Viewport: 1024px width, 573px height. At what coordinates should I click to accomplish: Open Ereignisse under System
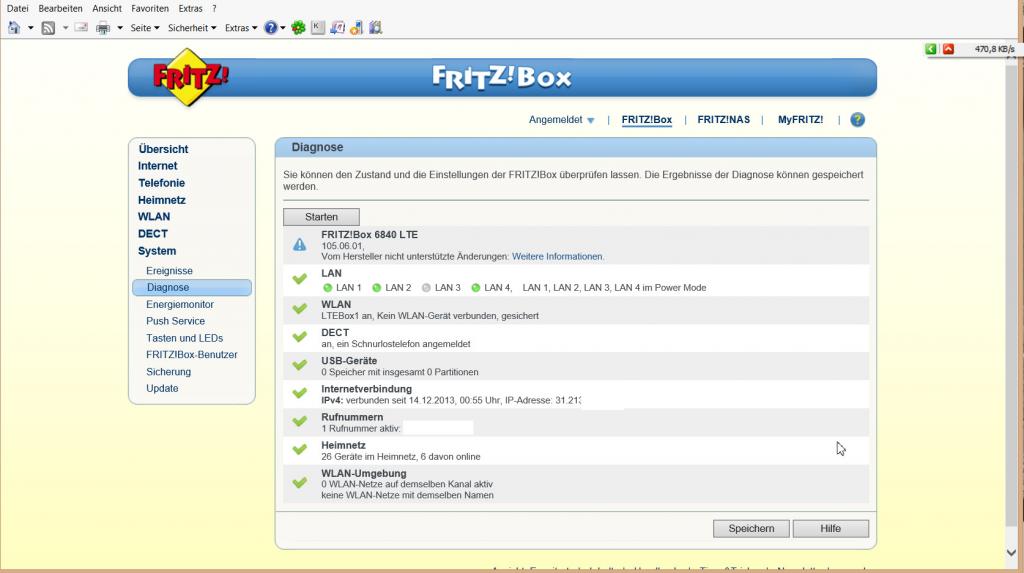click(169, 270)
